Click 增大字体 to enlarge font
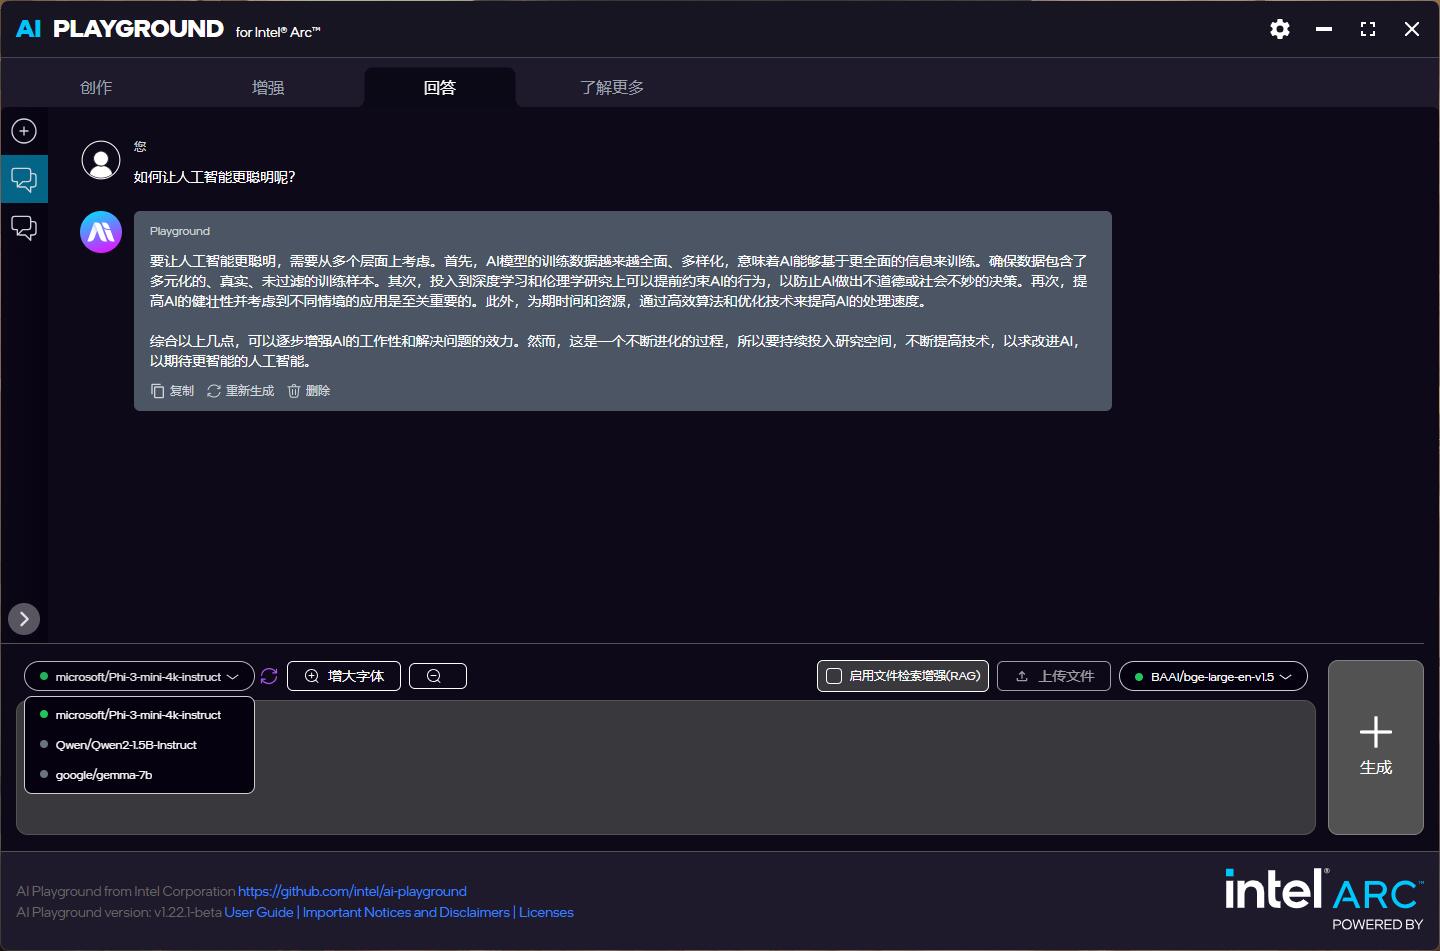1440x951 pixels. point(344,676)
